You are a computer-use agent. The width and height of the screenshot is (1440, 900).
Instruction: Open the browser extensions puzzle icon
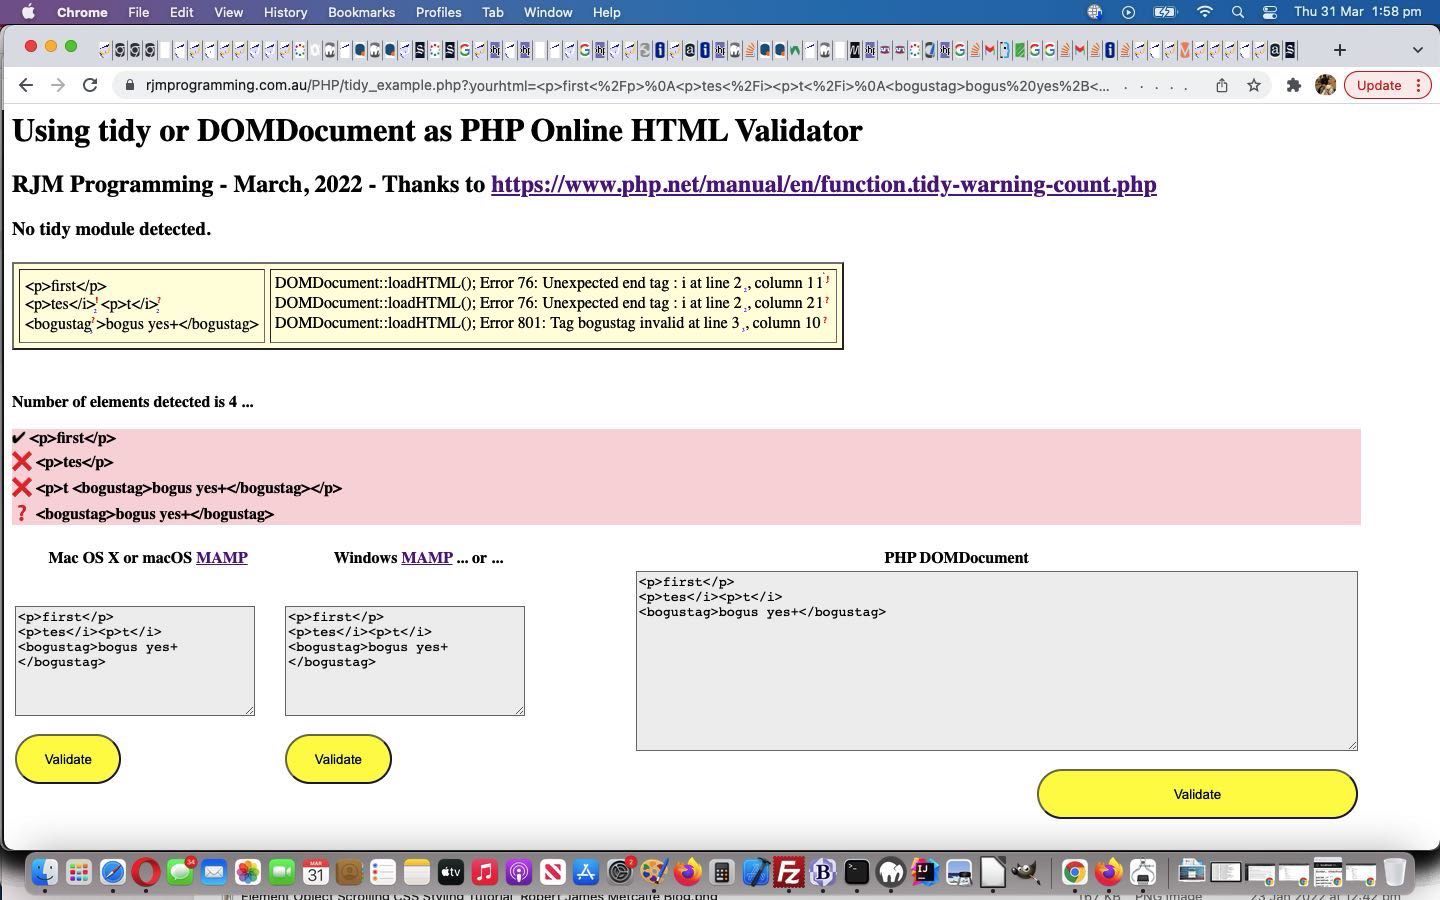click(1294, 85)
